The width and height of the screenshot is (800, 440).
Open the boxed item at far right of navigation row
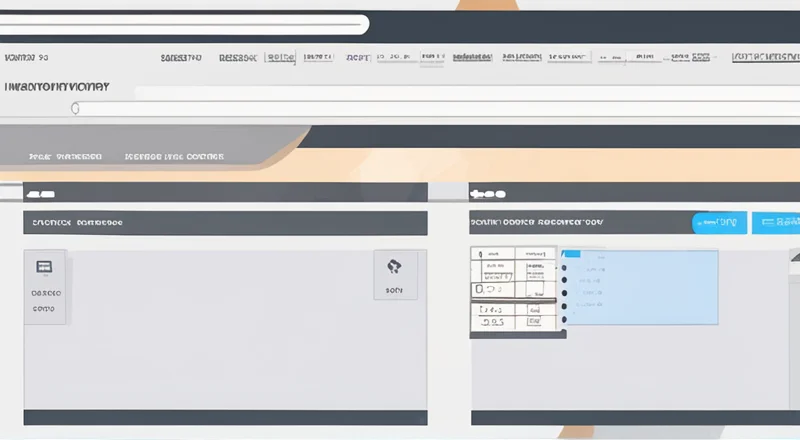coord(765,58)
